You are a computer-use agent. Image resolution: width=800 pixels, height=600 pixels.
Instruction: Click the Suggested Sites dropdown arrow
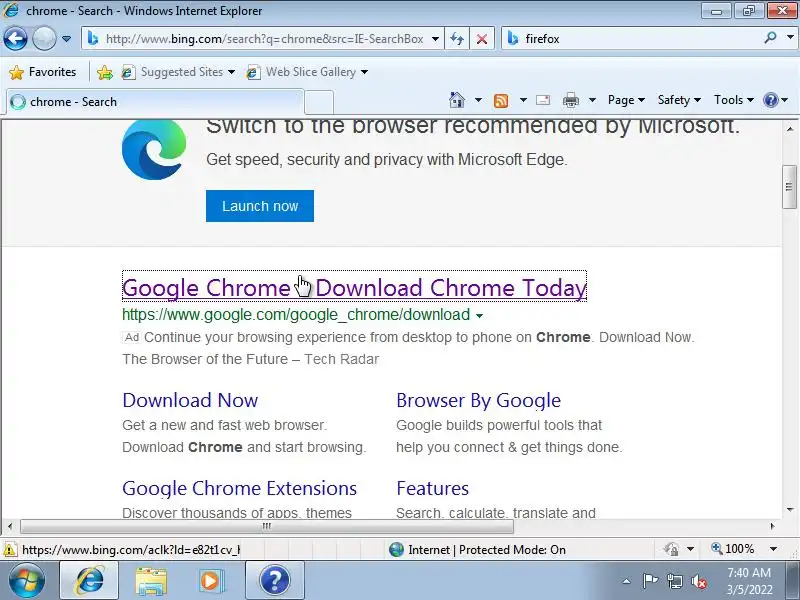coord(231,72)
